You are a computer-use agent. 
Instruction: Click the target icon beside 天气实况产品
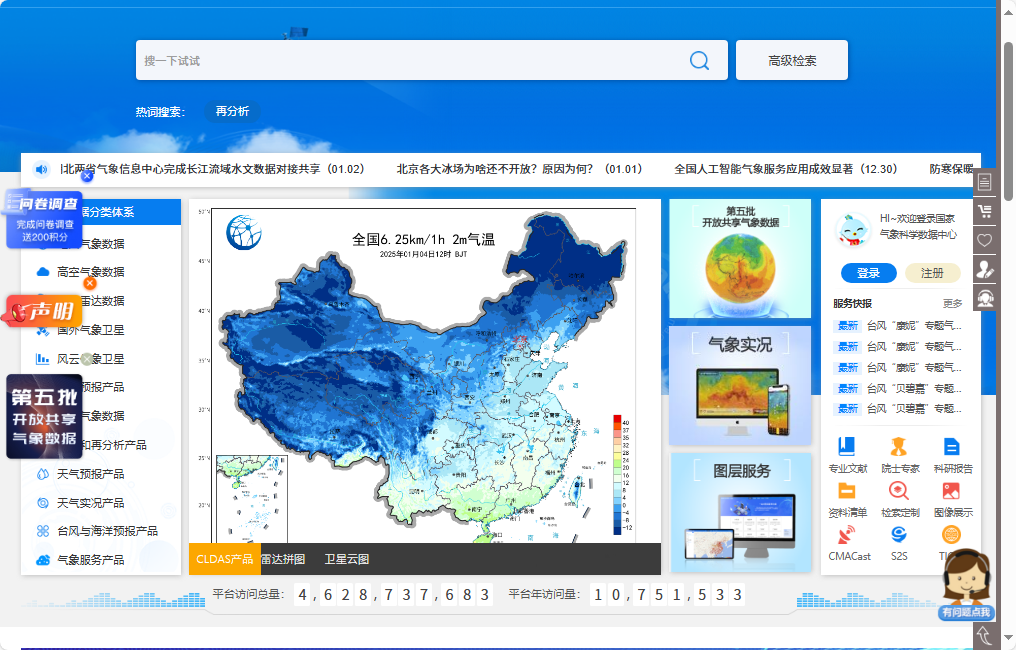click(x=43, y=503)
